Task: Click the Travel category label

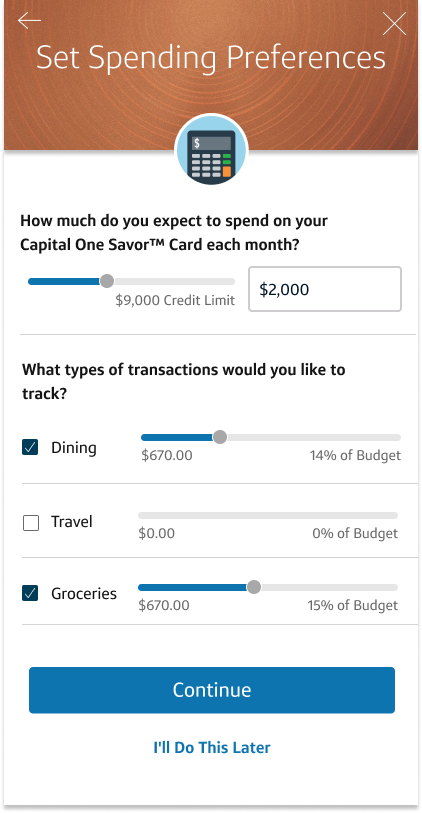Action: point(72,522)
